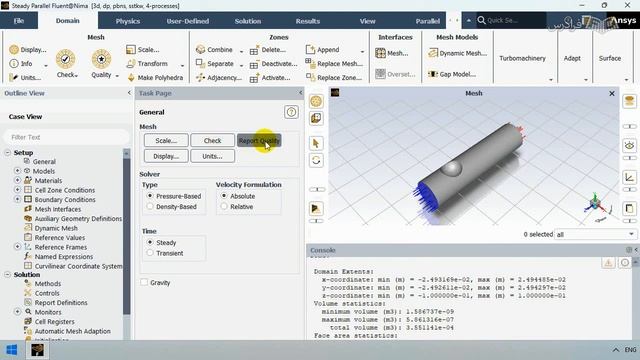The height and width of the screenshot is (360, 640).
Task: Click Make Polyhedra in ribbon
Action: [155, 78]
